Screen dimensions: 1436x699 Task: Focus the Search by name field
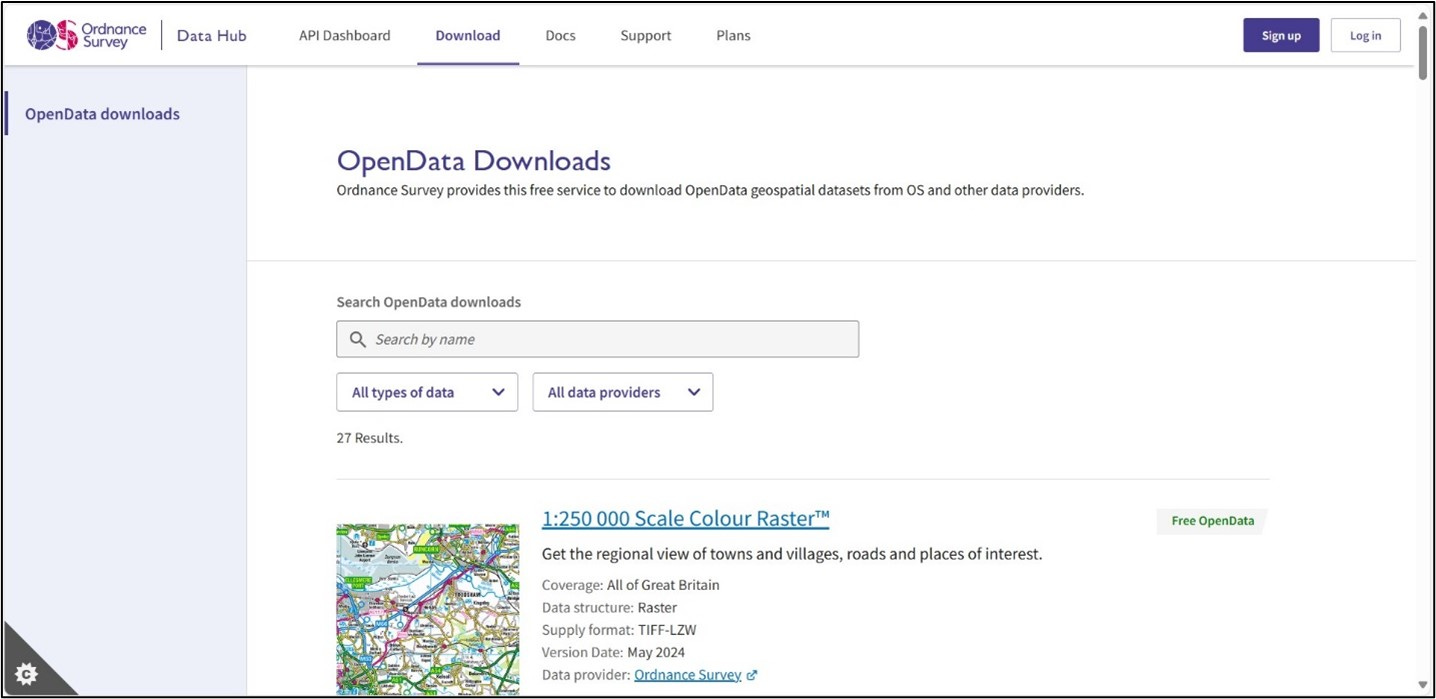click(597, 339)
